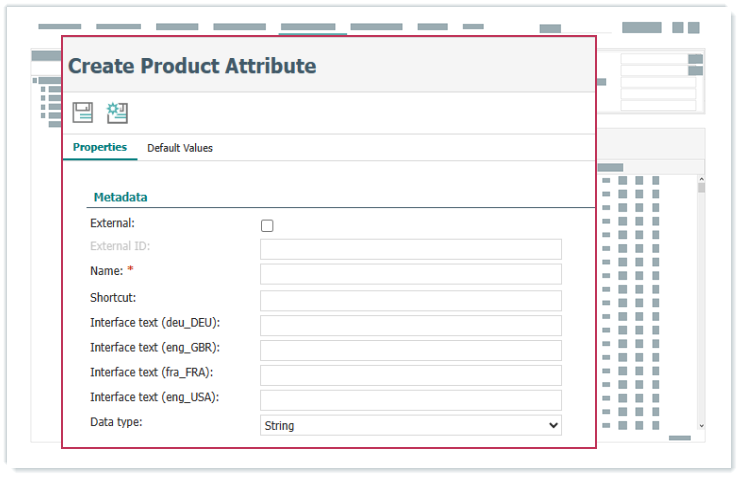Focus the Shortcut text field
Viewport: 741px width, 478px height.
[x=410, y=300]
